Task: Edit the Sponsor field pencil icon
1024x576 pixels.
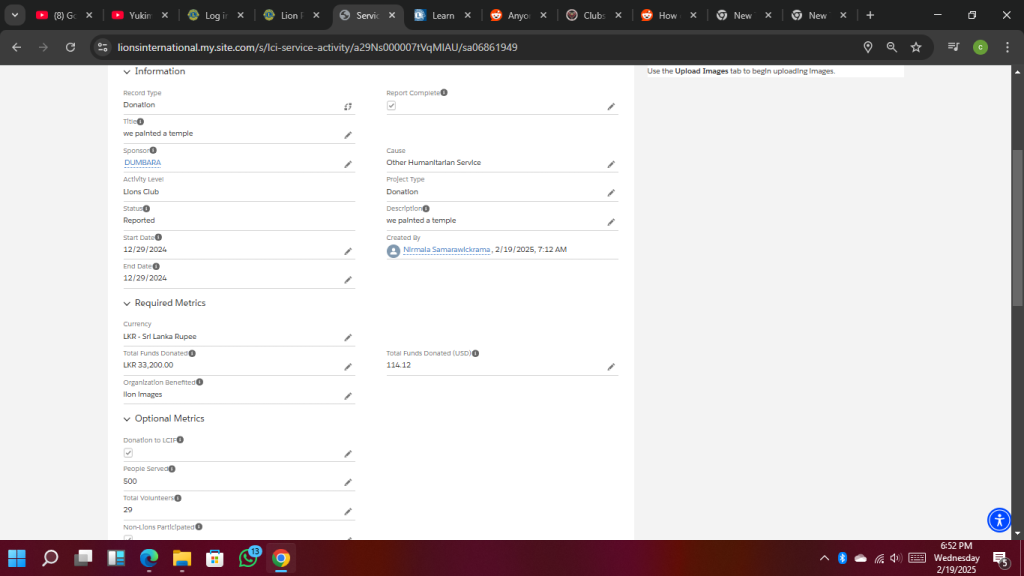Action: click(348, 165)
